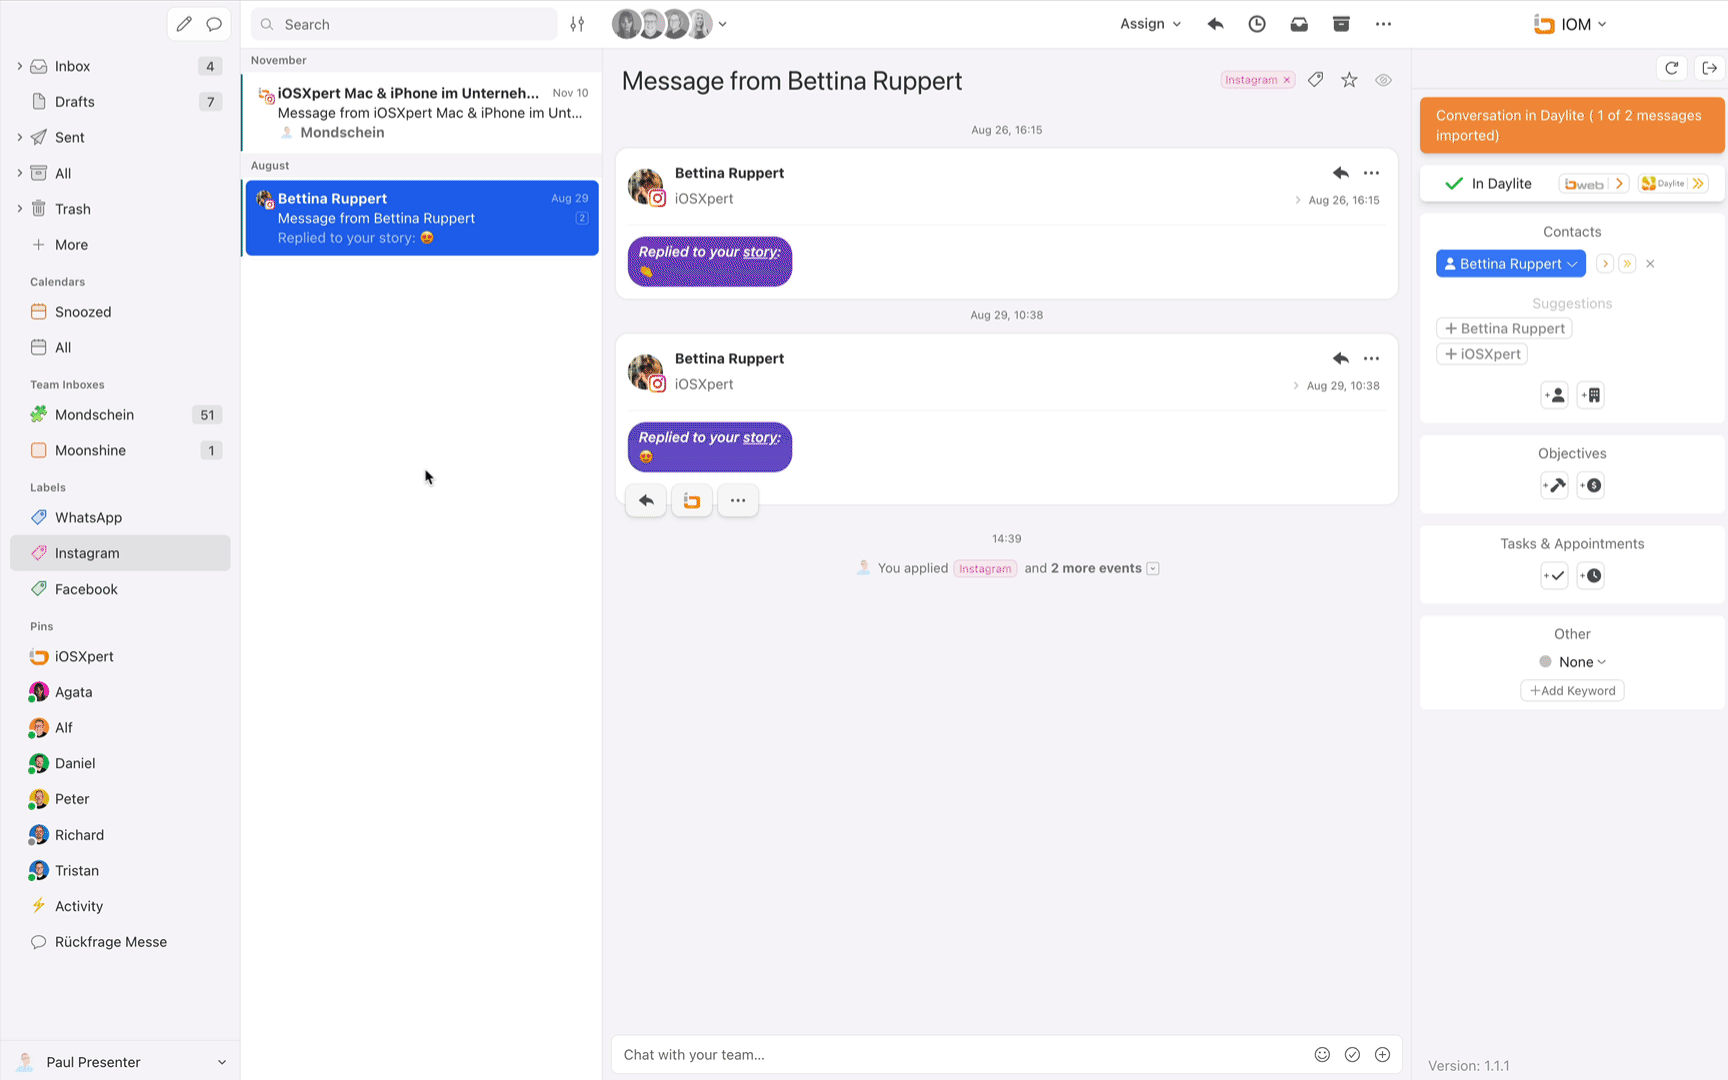Refresh the Daylite side panel

coord(1672,68)
